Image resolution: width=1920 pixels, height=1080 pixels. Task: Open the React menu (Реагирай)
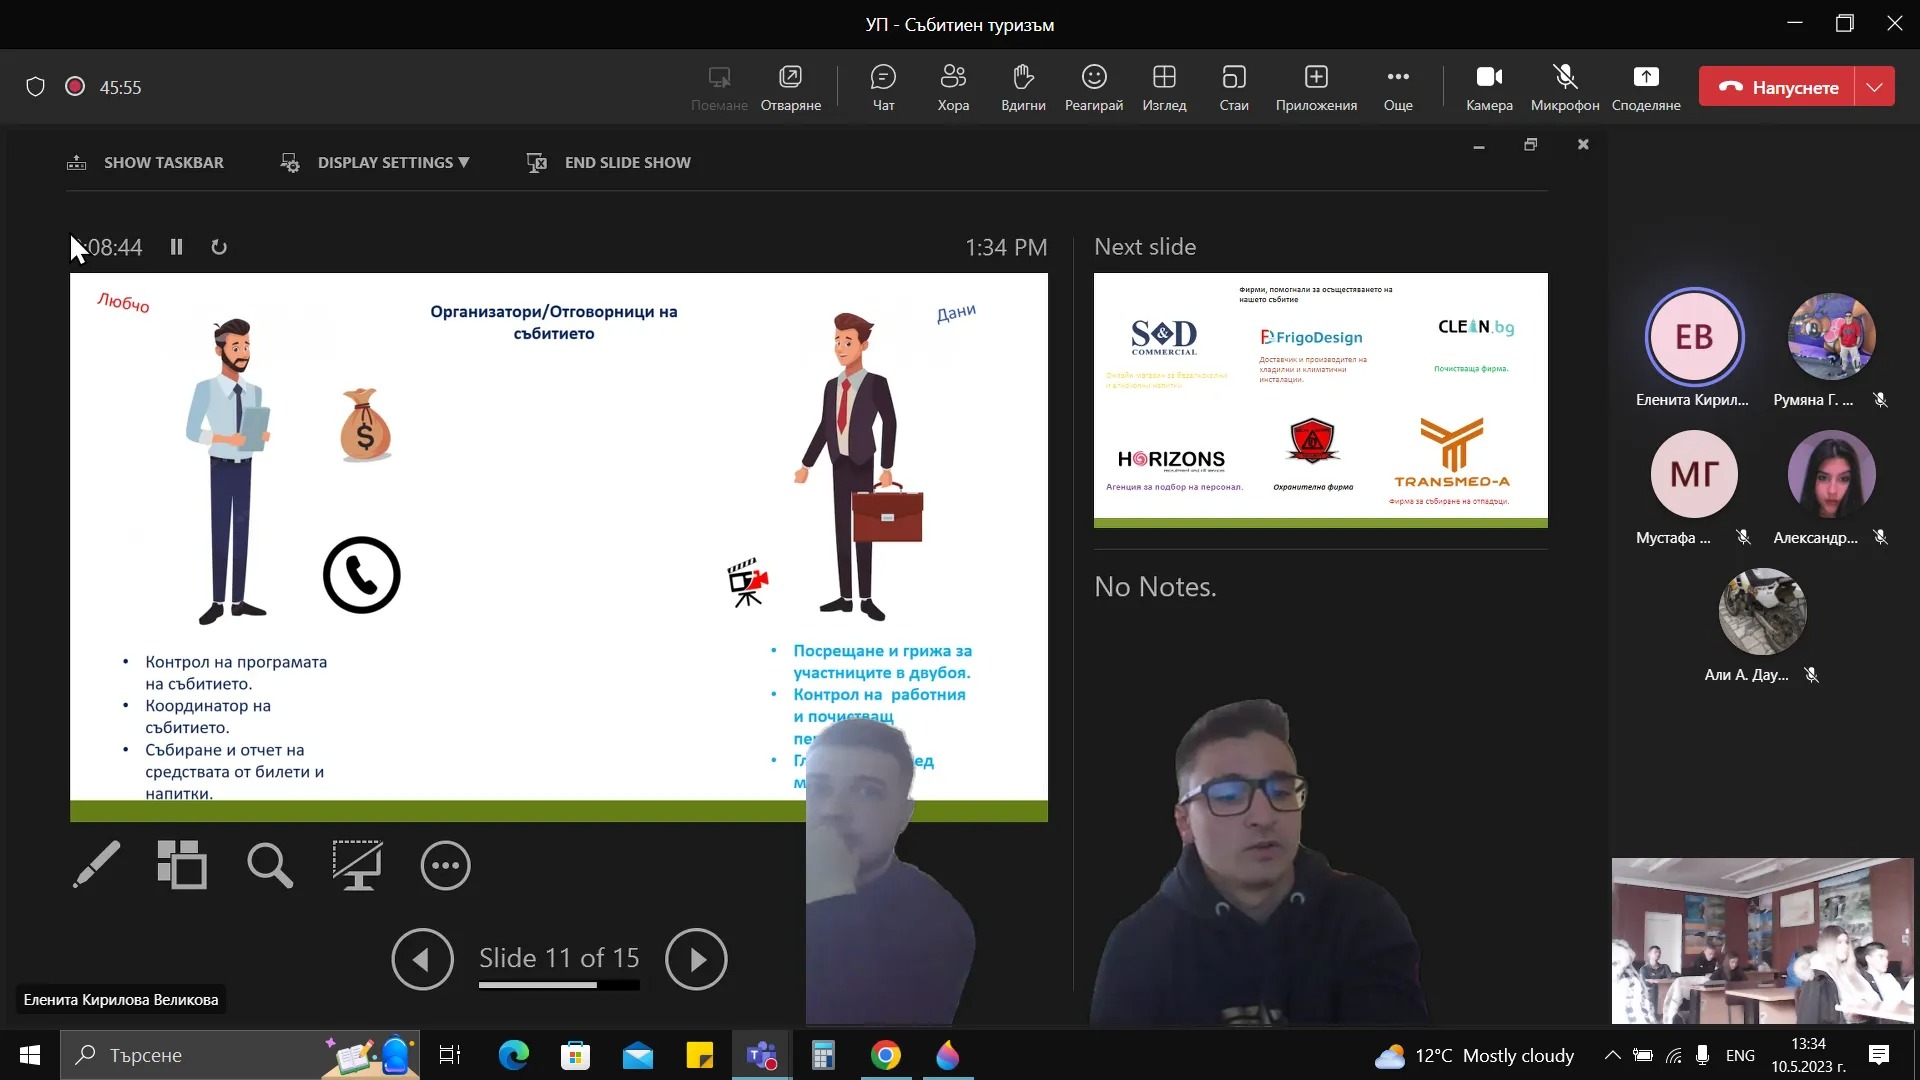1094,88
